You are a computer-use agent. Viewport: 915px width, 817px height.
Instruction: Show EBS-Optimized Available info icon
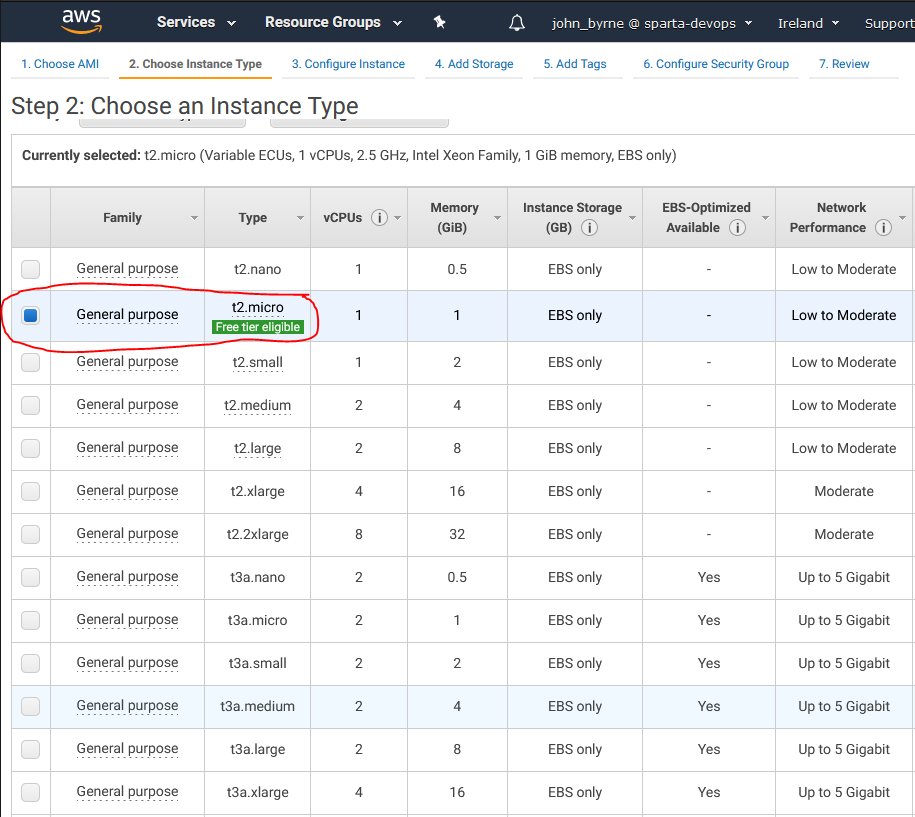pyautogui.click(x=738, y=228)
